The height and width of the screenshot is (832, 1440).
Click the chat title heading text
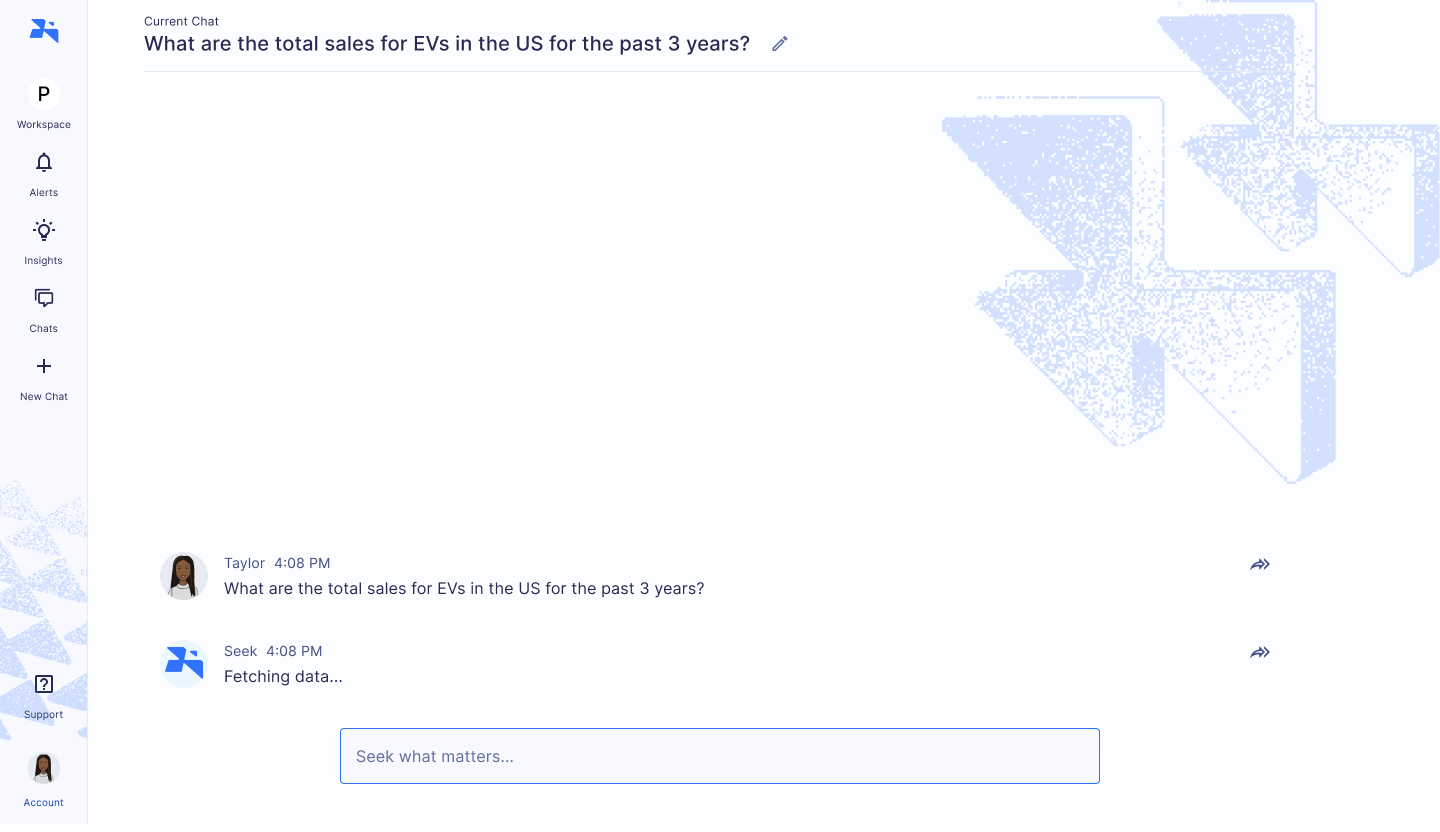(447, 43)
